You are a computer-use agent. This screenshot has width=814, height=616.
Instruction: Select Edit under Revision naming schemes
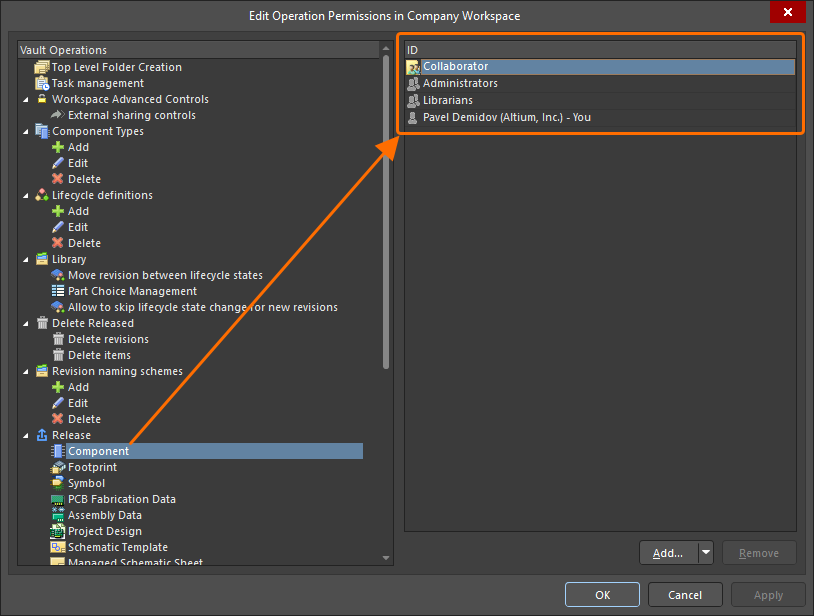[78, 403]
